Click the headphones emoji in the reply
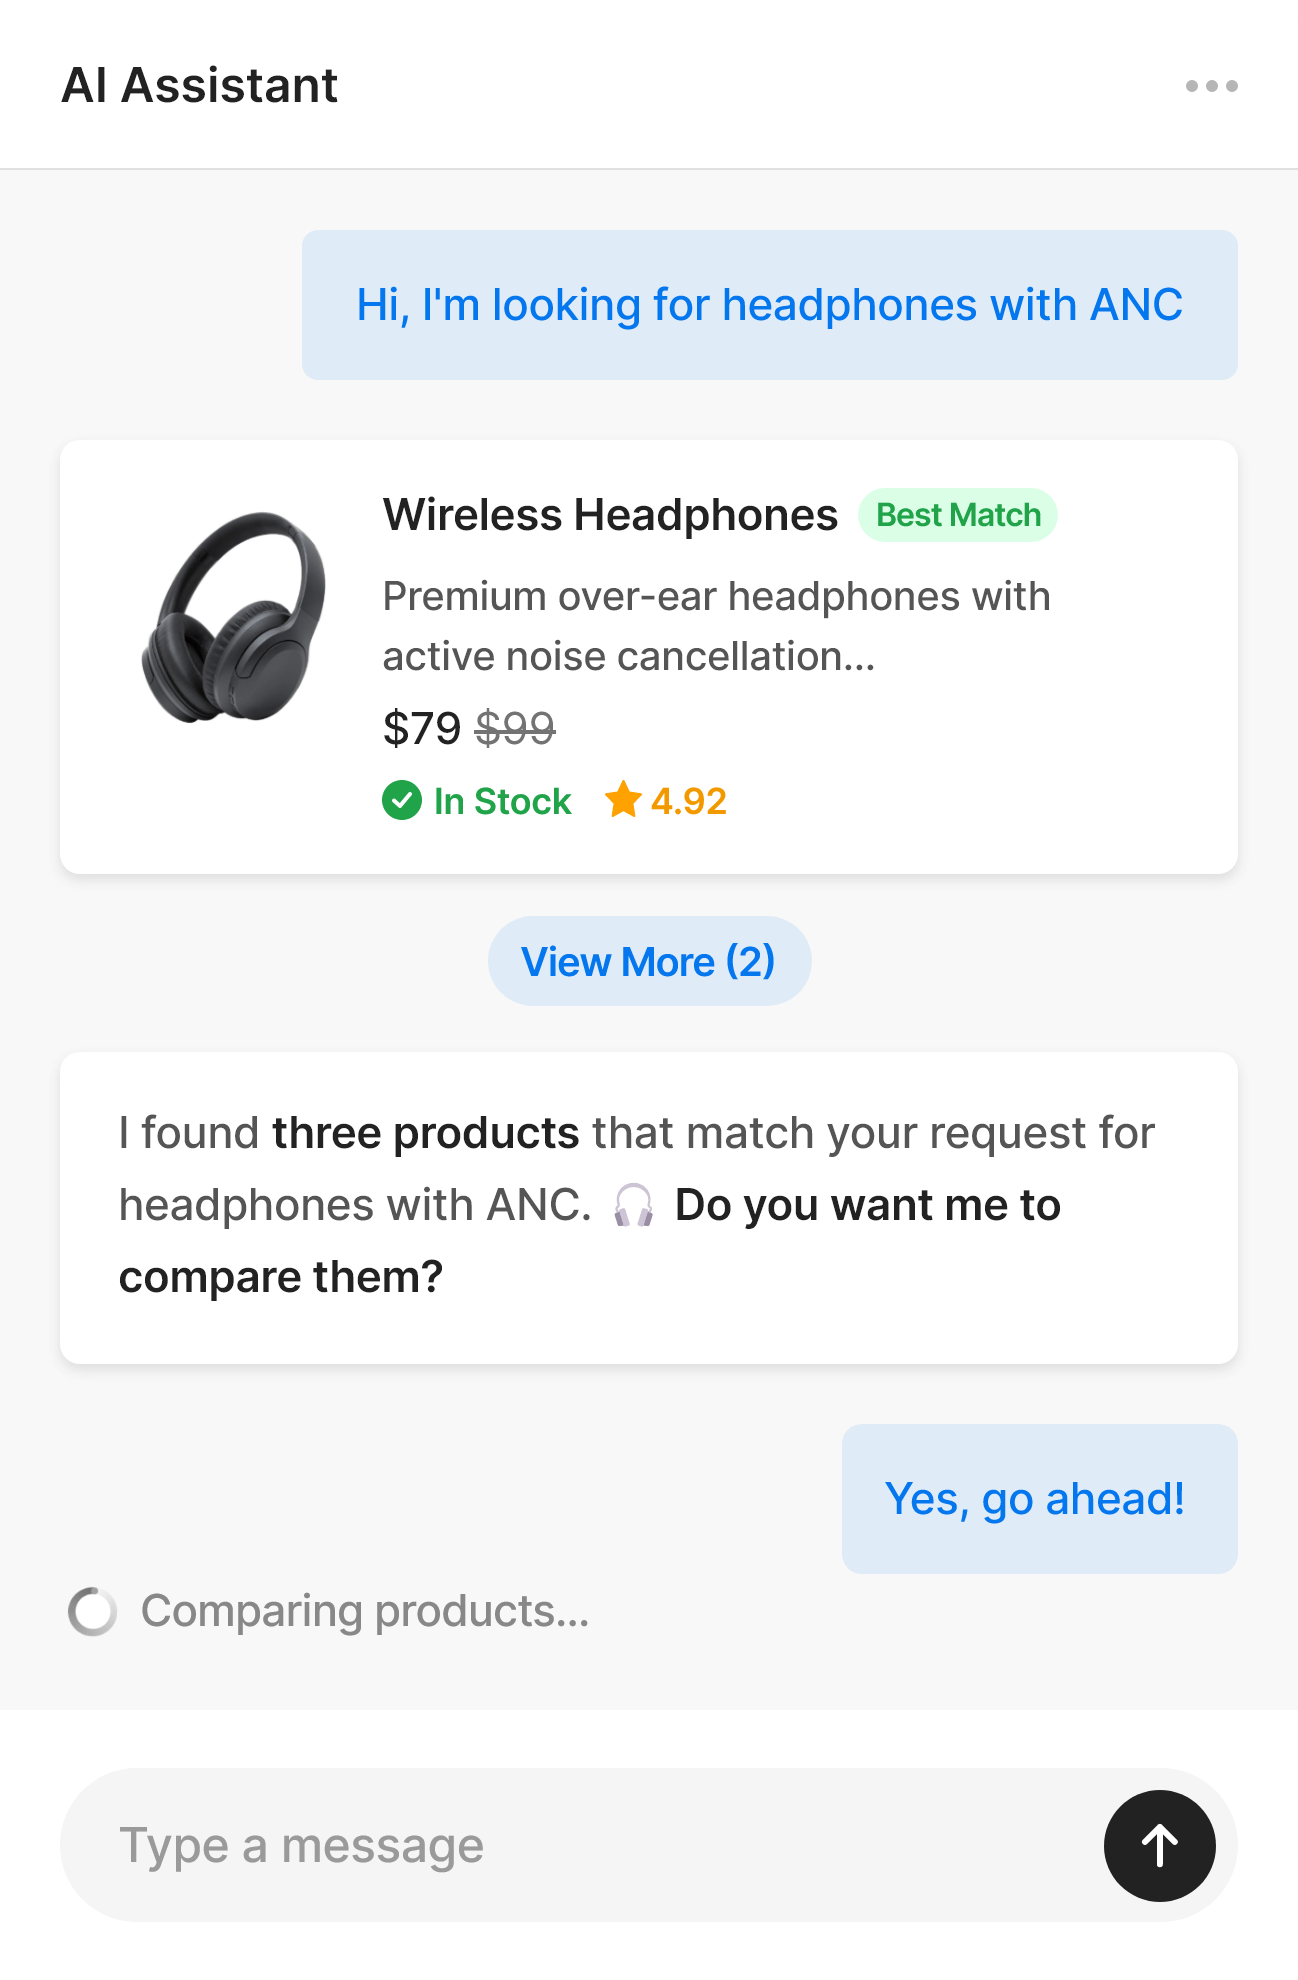1298x1980 pixels. point(633,1205)
